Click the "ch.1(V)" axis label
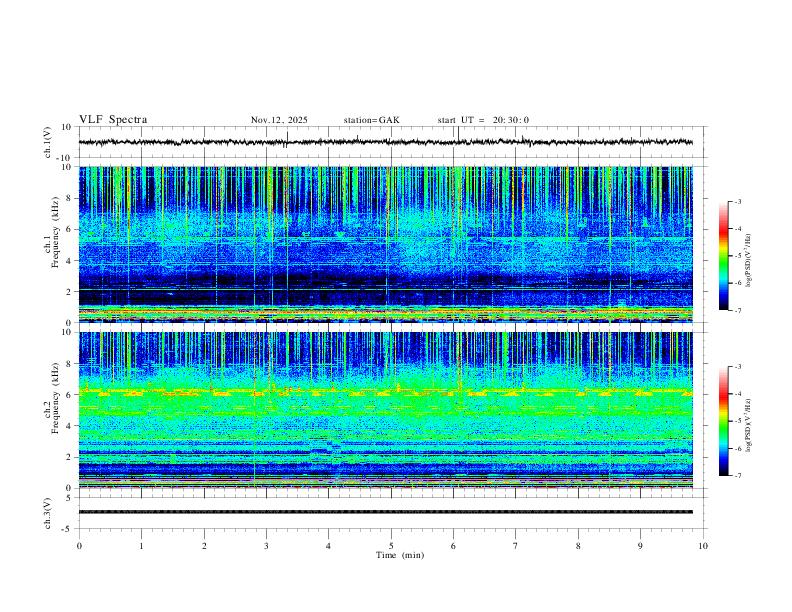 point(48,142)
